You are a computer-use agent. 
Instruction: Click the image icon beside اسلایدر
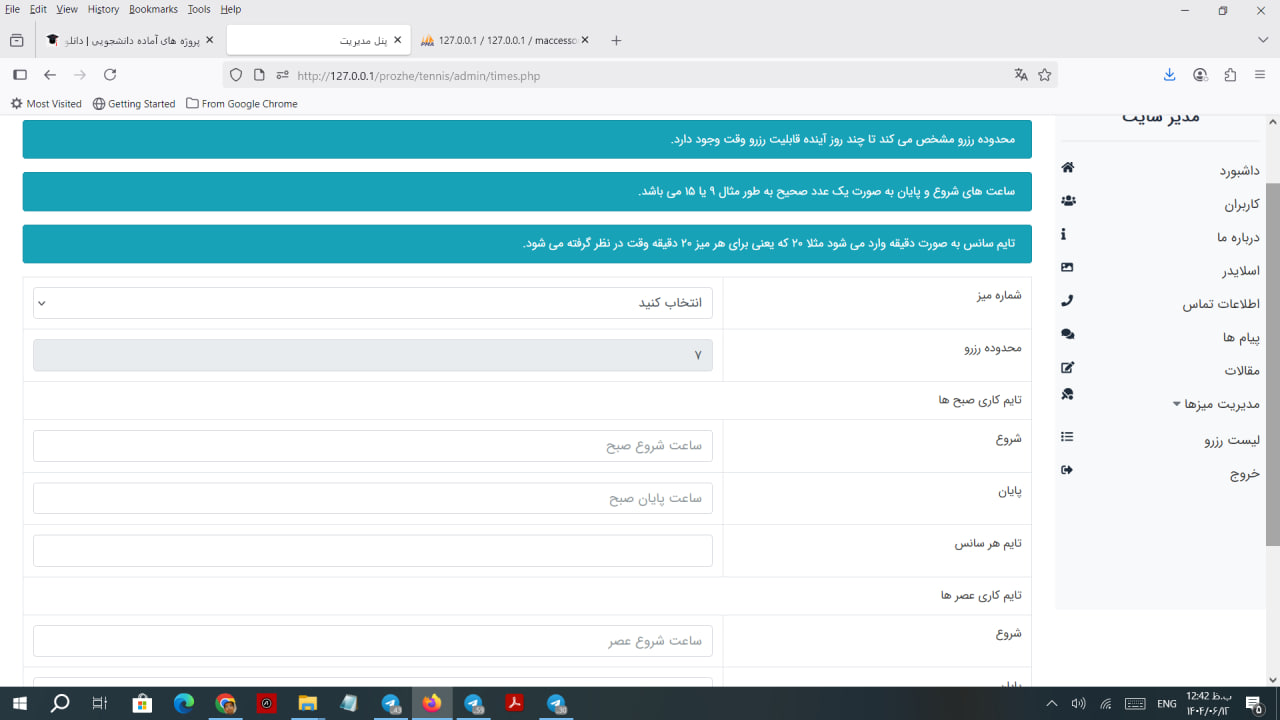[1067, 267]
